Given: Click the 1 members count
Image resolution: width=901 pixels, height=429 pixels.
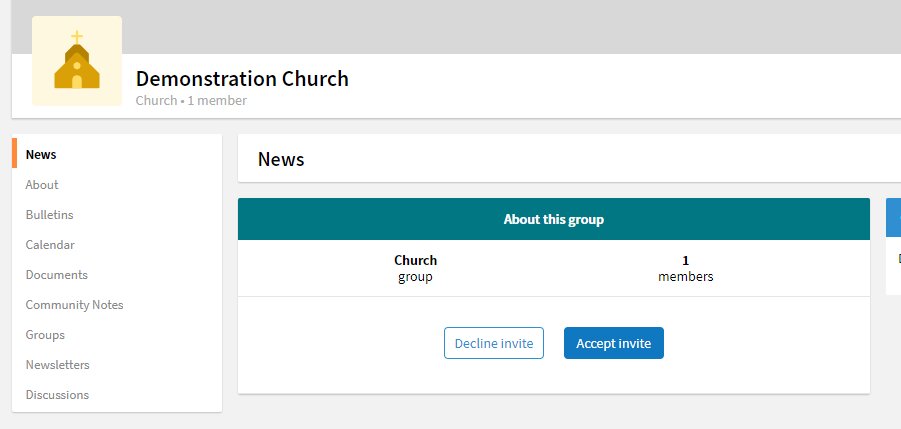Looking at the screenshot, I should click(x=686, y=268).
